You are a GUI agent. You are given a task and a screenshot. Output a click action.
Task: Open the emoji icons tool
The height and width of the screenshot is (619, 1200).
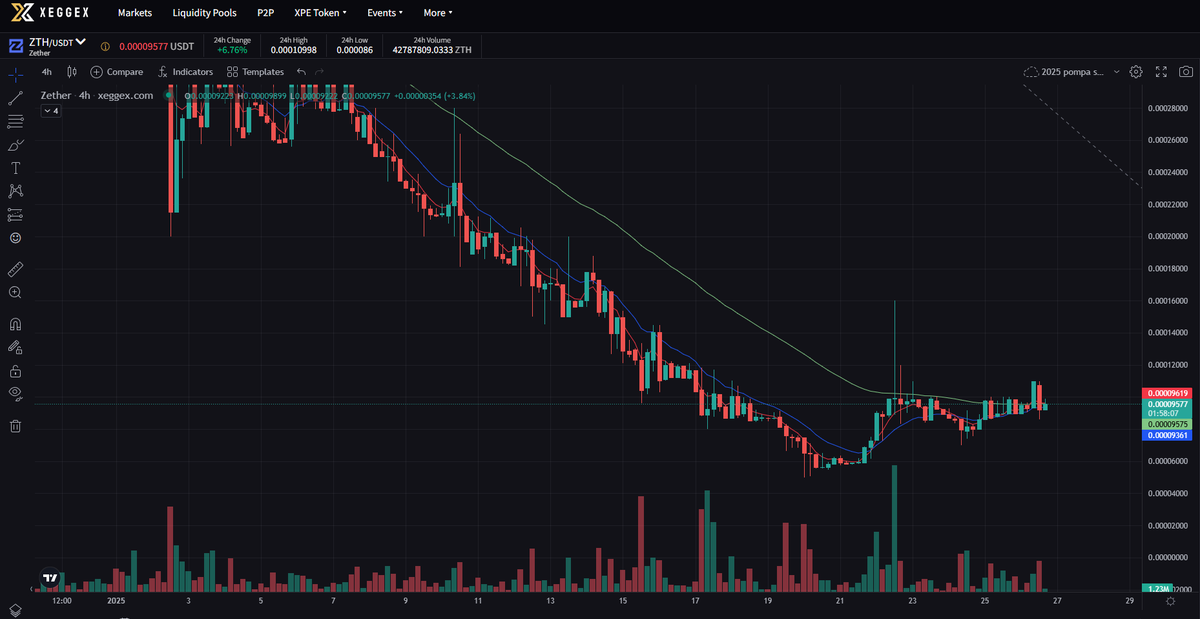[x=15, y=238]
